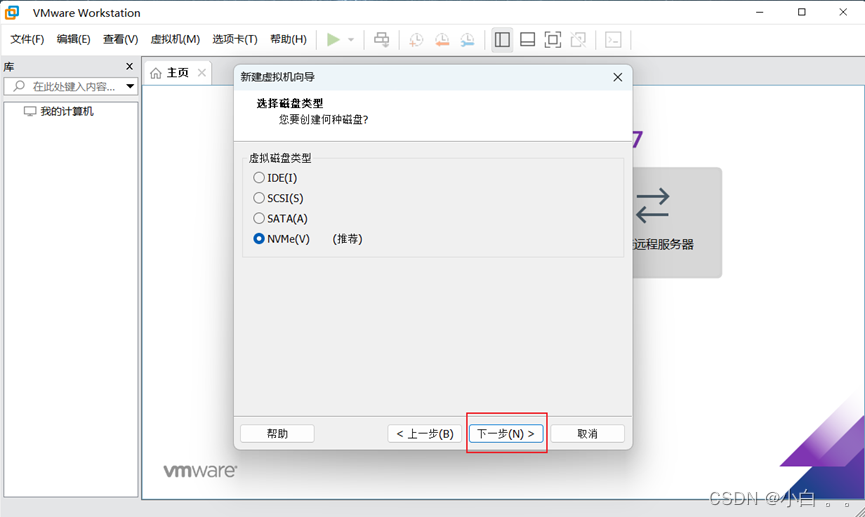Open the snapshot manager icon
Screen dimensions: 865x517
tap(467, 40)
